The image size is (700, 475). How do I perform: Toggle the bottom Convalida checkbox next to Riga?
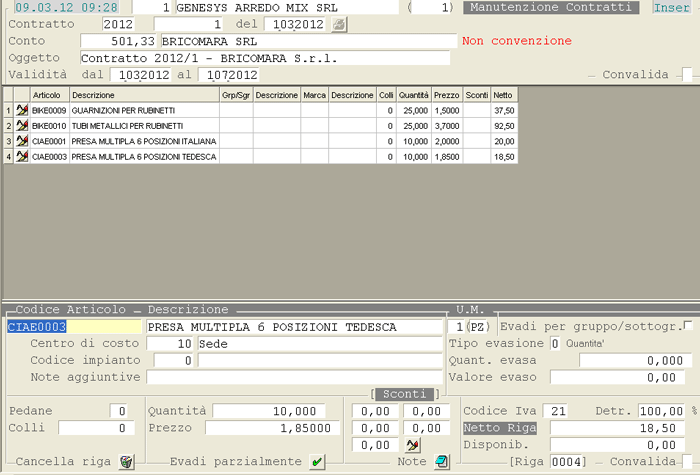(x=687, y=462)
